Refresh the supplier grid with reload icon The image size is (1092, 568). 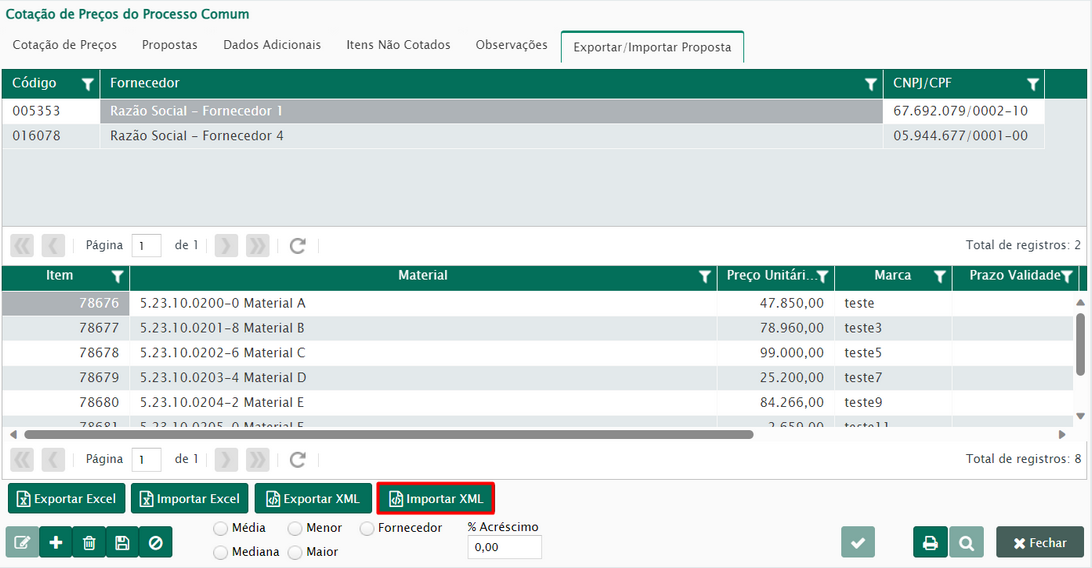click(x=297, y=245)
